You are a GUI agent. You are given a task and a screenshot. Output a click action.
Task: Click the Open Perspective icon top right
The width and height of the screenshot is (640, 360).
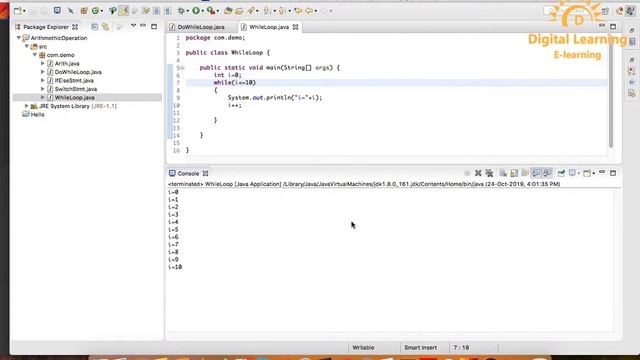tap(605, 11)
